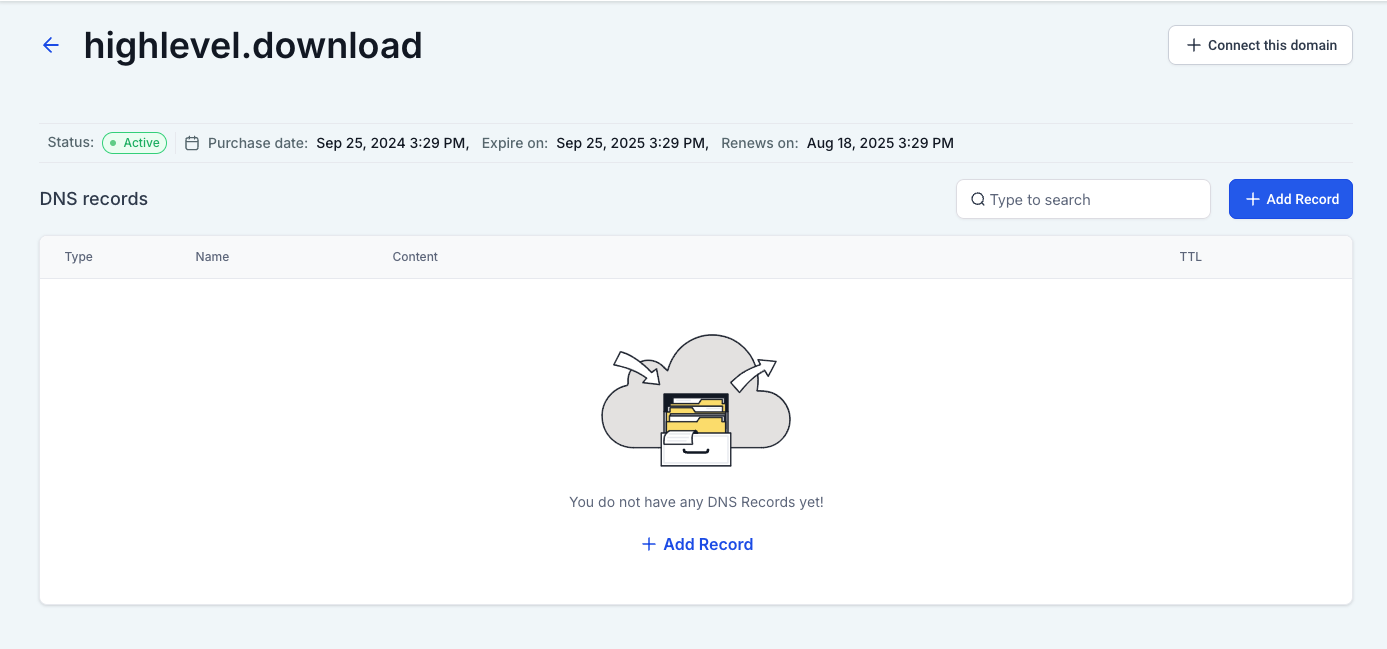Click the Type column header
Screen dimensions: 1387x649
tap(79, 257)
